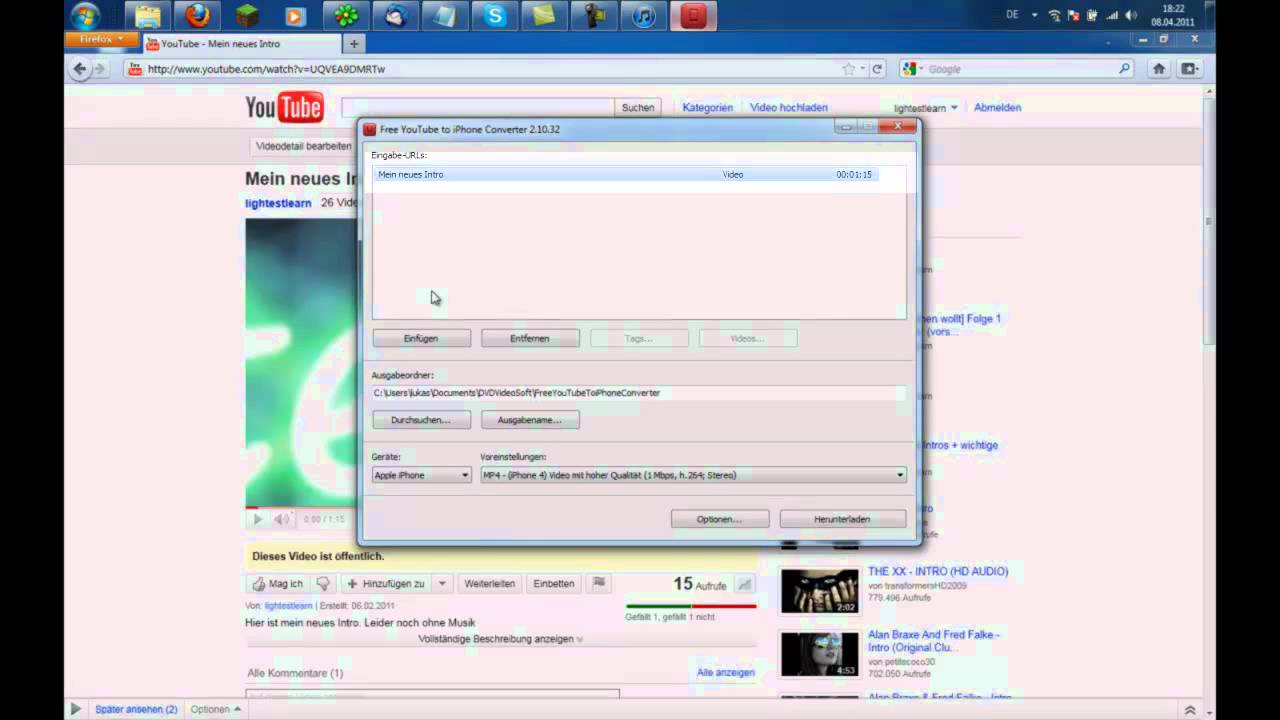Click the Einbetten button
Image resolution: width=1280 pixels, height=720 pixels.
[x=554, y=583]
